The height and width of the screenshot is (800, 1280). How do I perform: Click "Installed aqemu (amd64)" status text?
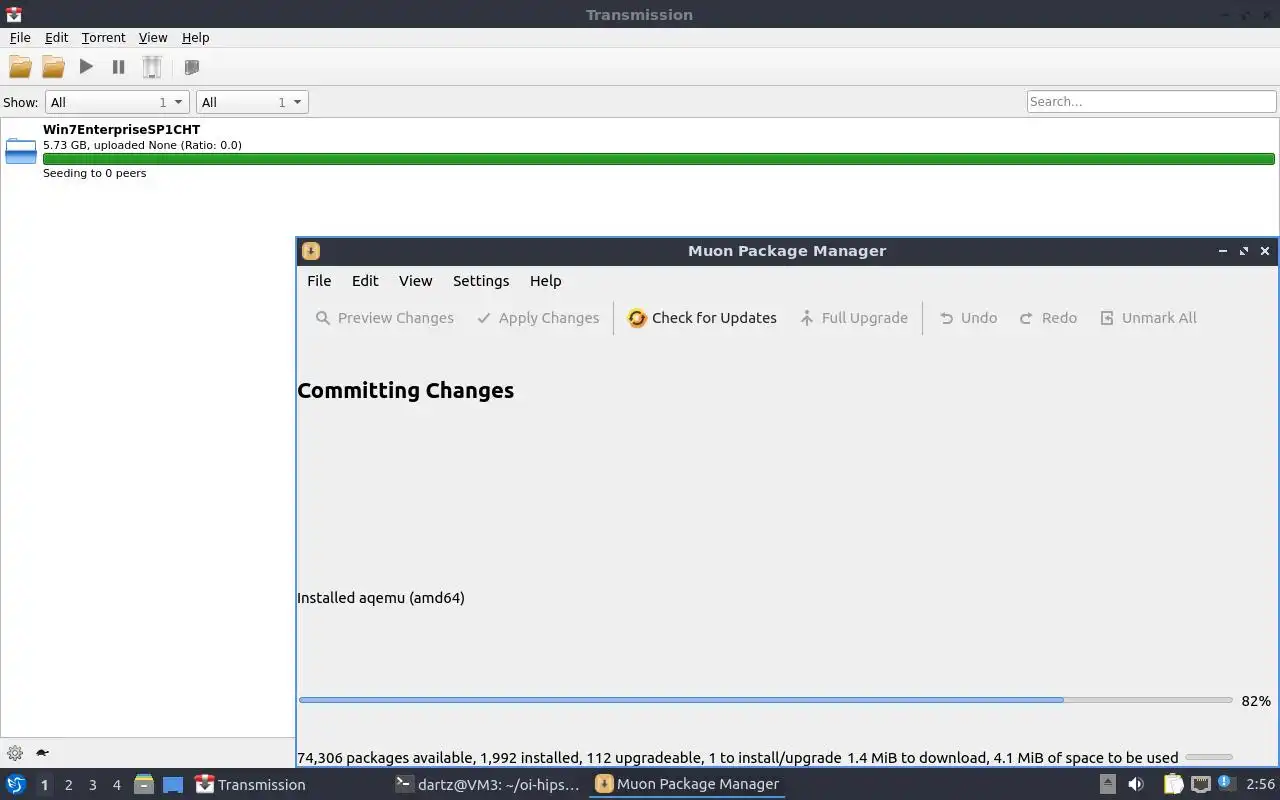pos(381,598)
